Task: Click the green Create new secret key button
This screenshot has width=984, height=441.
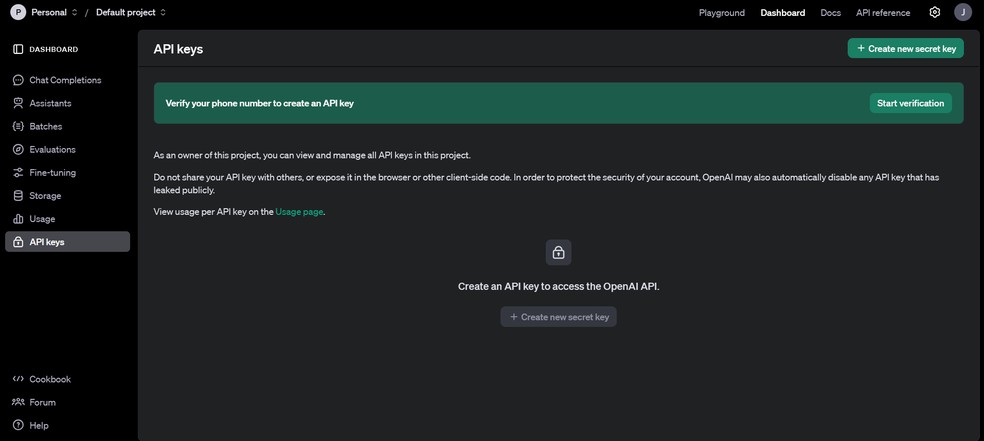Action: [906, 48]
